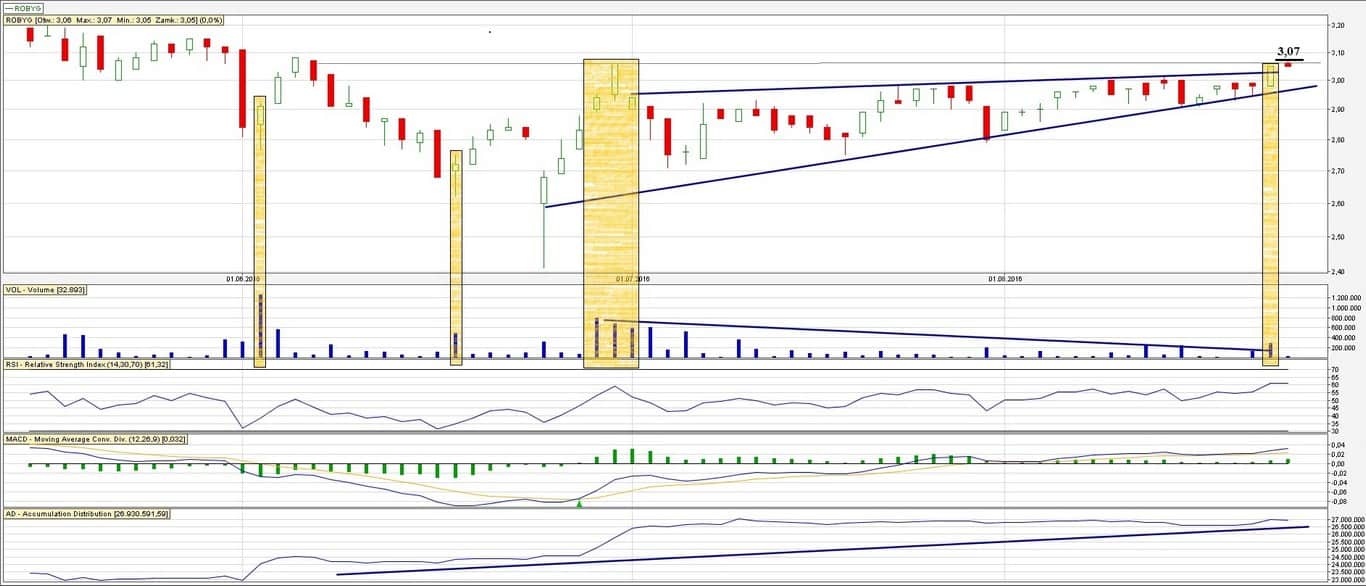Click the tallest volume bar near 1.200.000

260,326
